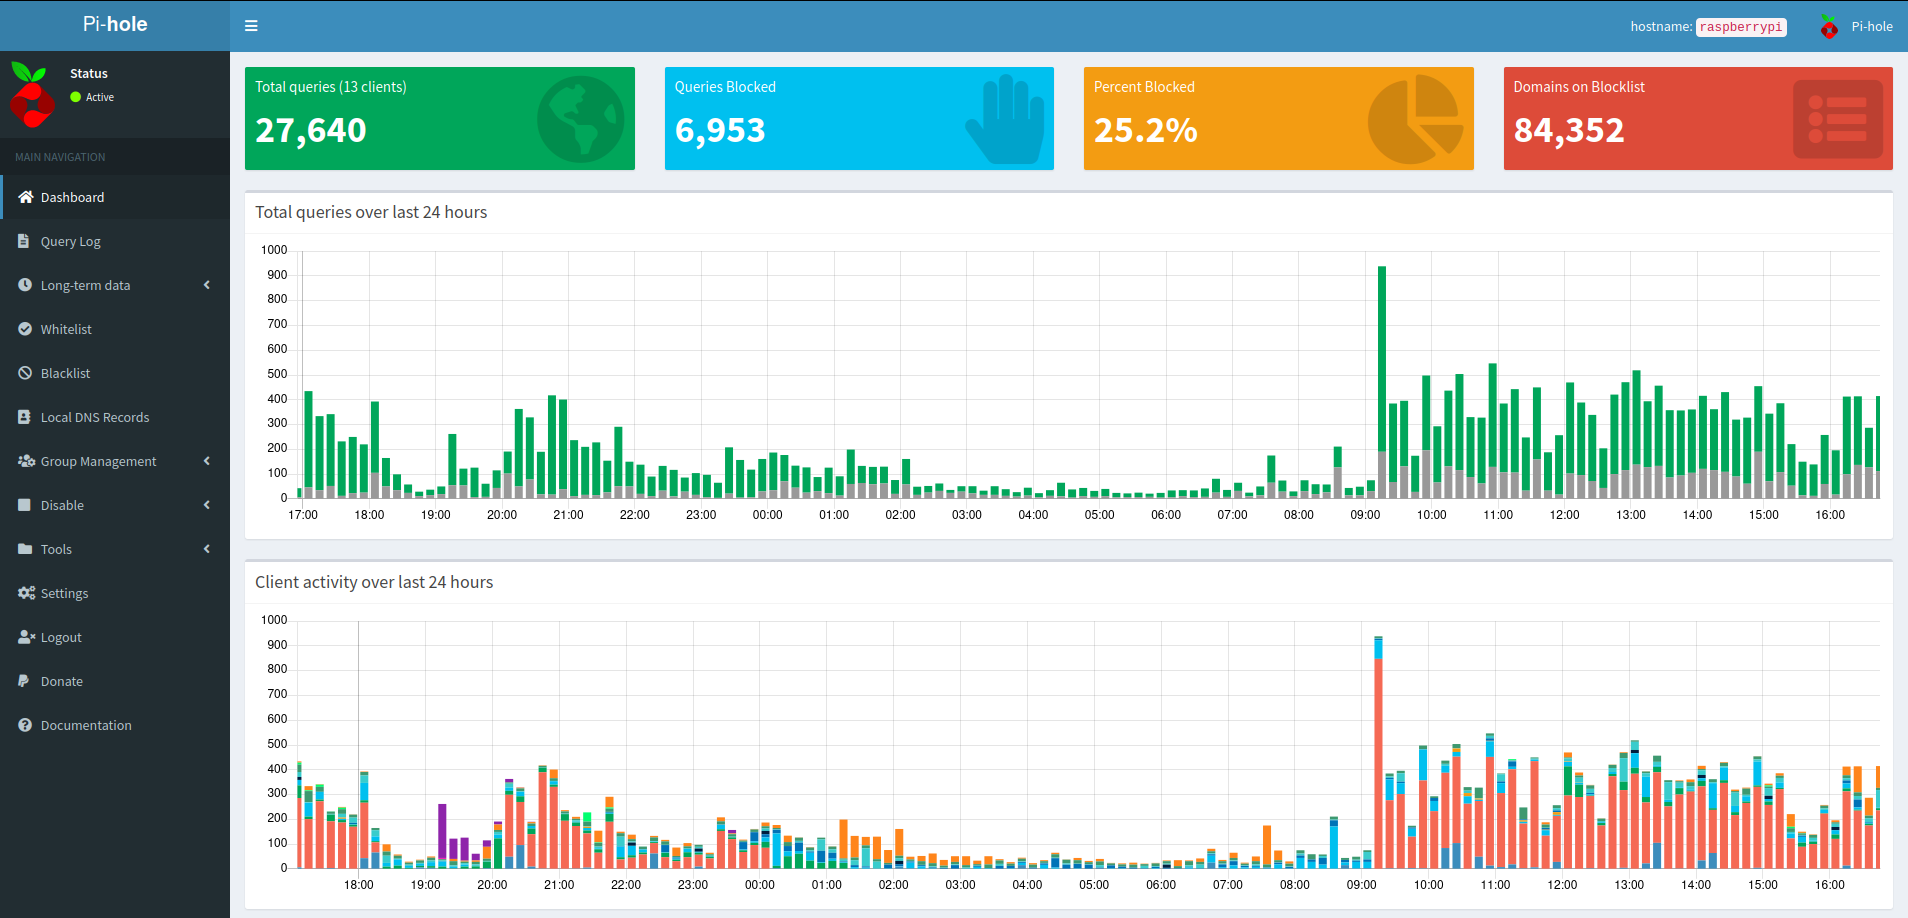Click the Logout user icon
Image resolution: width=1908 pixels, height=918 pixels.
click(25, 637)
